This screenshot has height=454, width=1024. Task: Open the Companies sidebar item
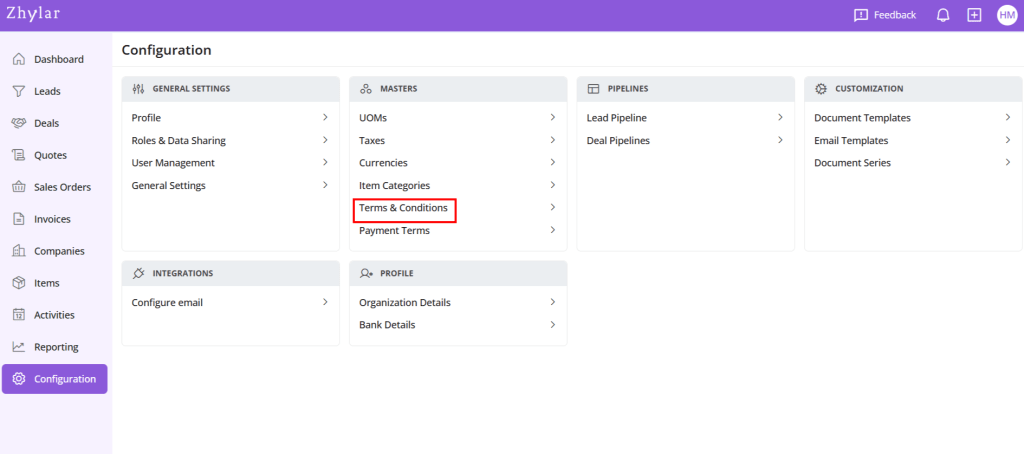pyautogui.click(x=58, y=251)
